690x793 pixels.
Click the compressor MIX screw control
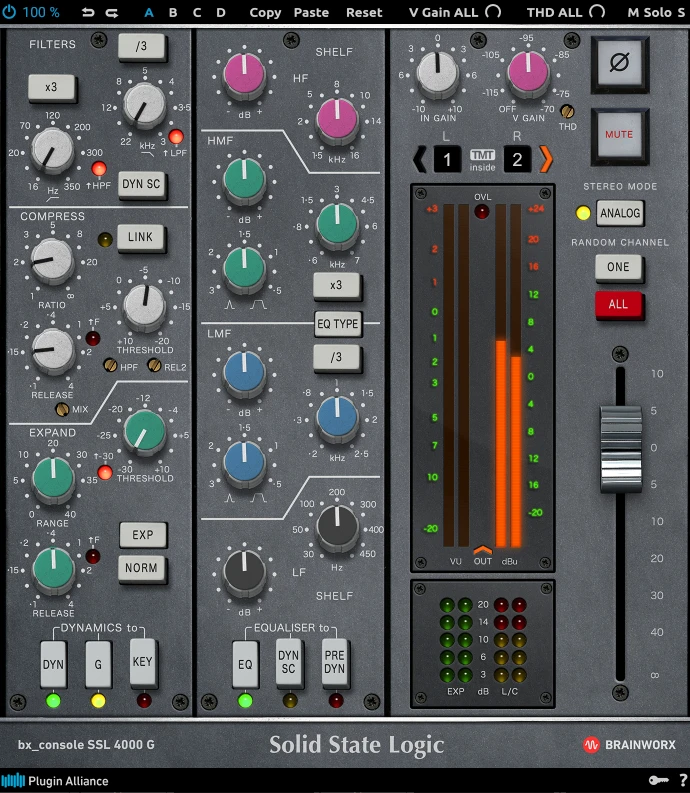62,409
